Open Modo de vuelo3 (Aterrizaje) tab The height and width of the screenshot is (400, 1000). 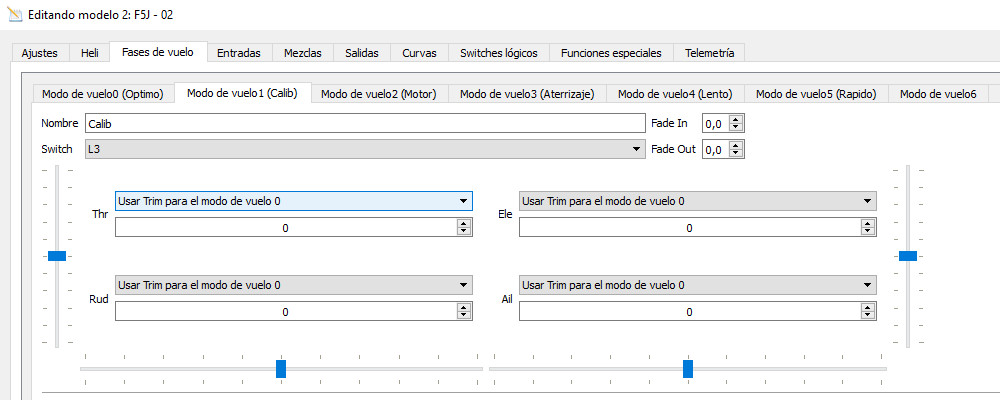tap(527, 94)
